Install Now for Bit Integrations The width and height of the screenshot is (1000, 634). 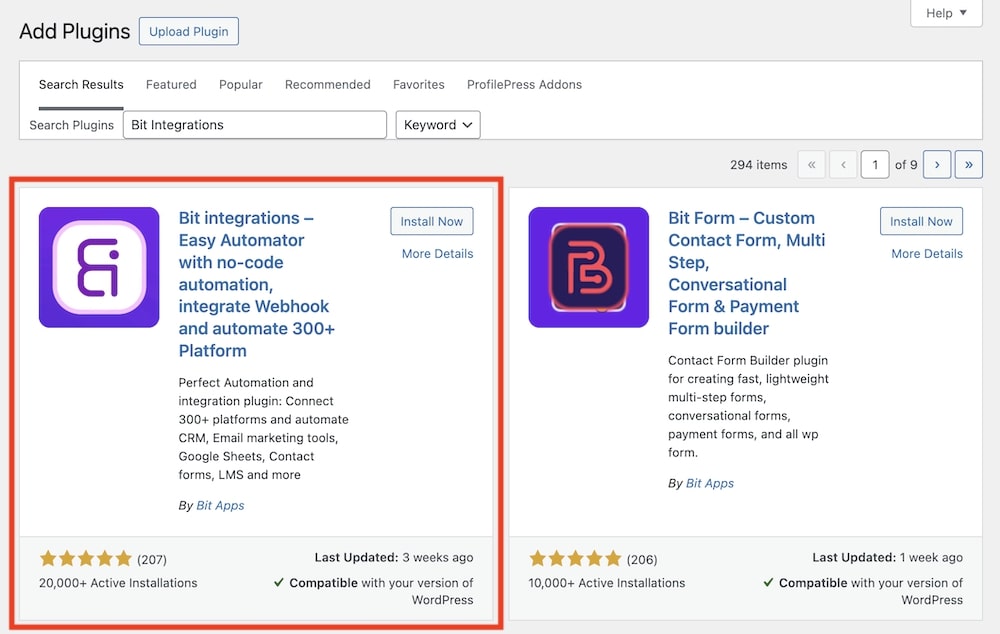coord(431,221)
